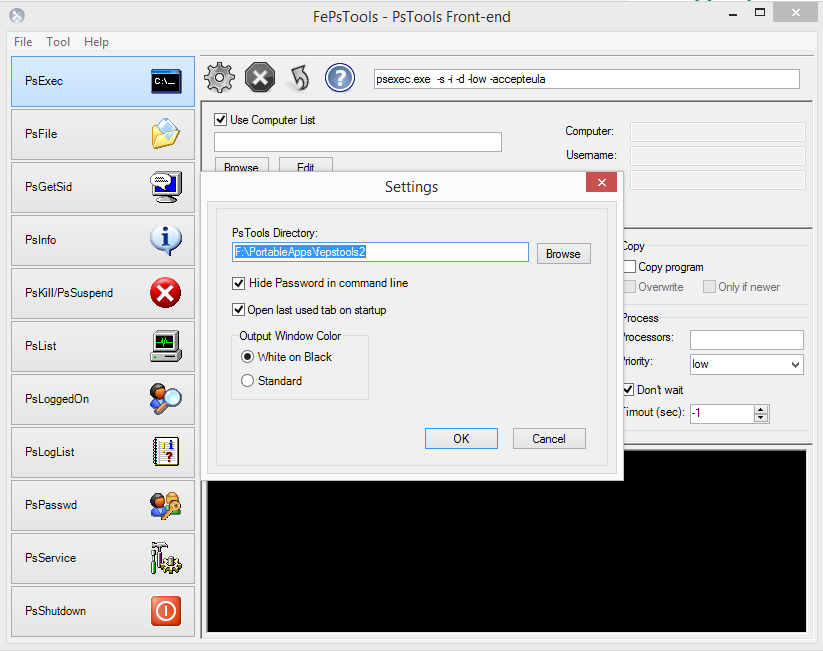Click OK in the Settings dialog
The image size is (823, 651).
pyautogui.click(x=461, y=438)
